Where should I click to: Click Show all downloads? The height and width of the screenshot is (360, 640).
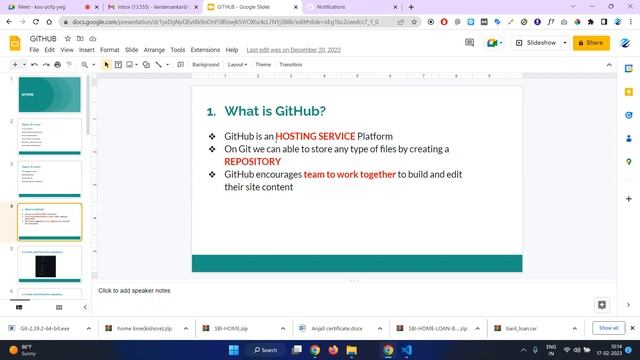pos(609,328)
